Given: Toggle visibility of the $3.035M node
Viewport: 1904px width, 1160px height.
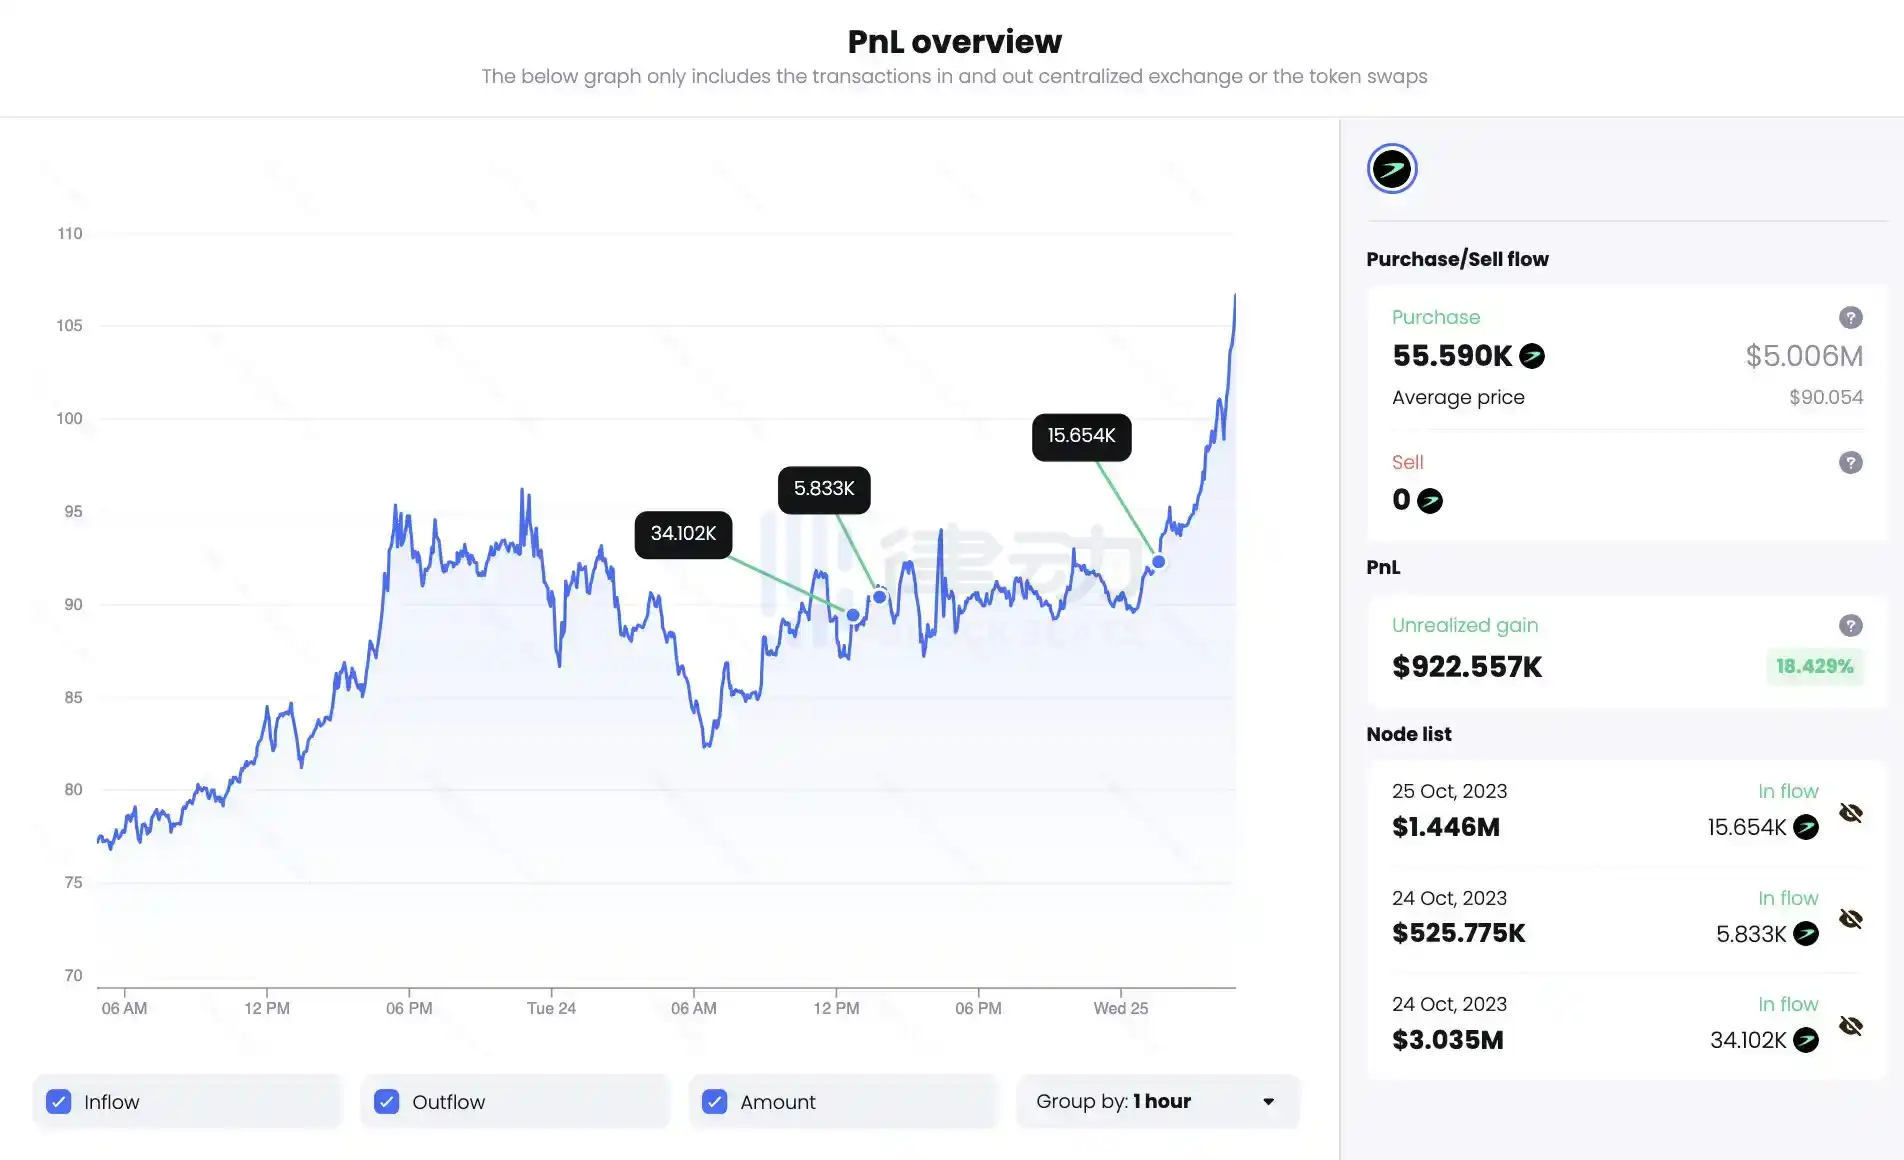Looking at the screenshot, I should (x=1850, y=1026).
